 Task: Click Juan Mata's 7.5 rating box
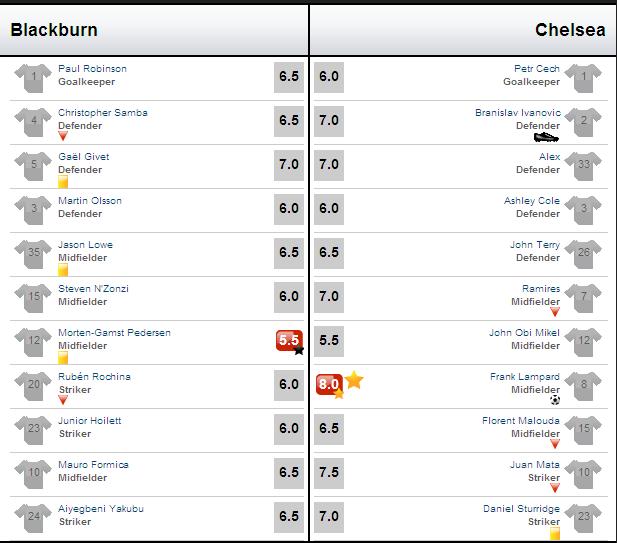click(x=329, y=473)
